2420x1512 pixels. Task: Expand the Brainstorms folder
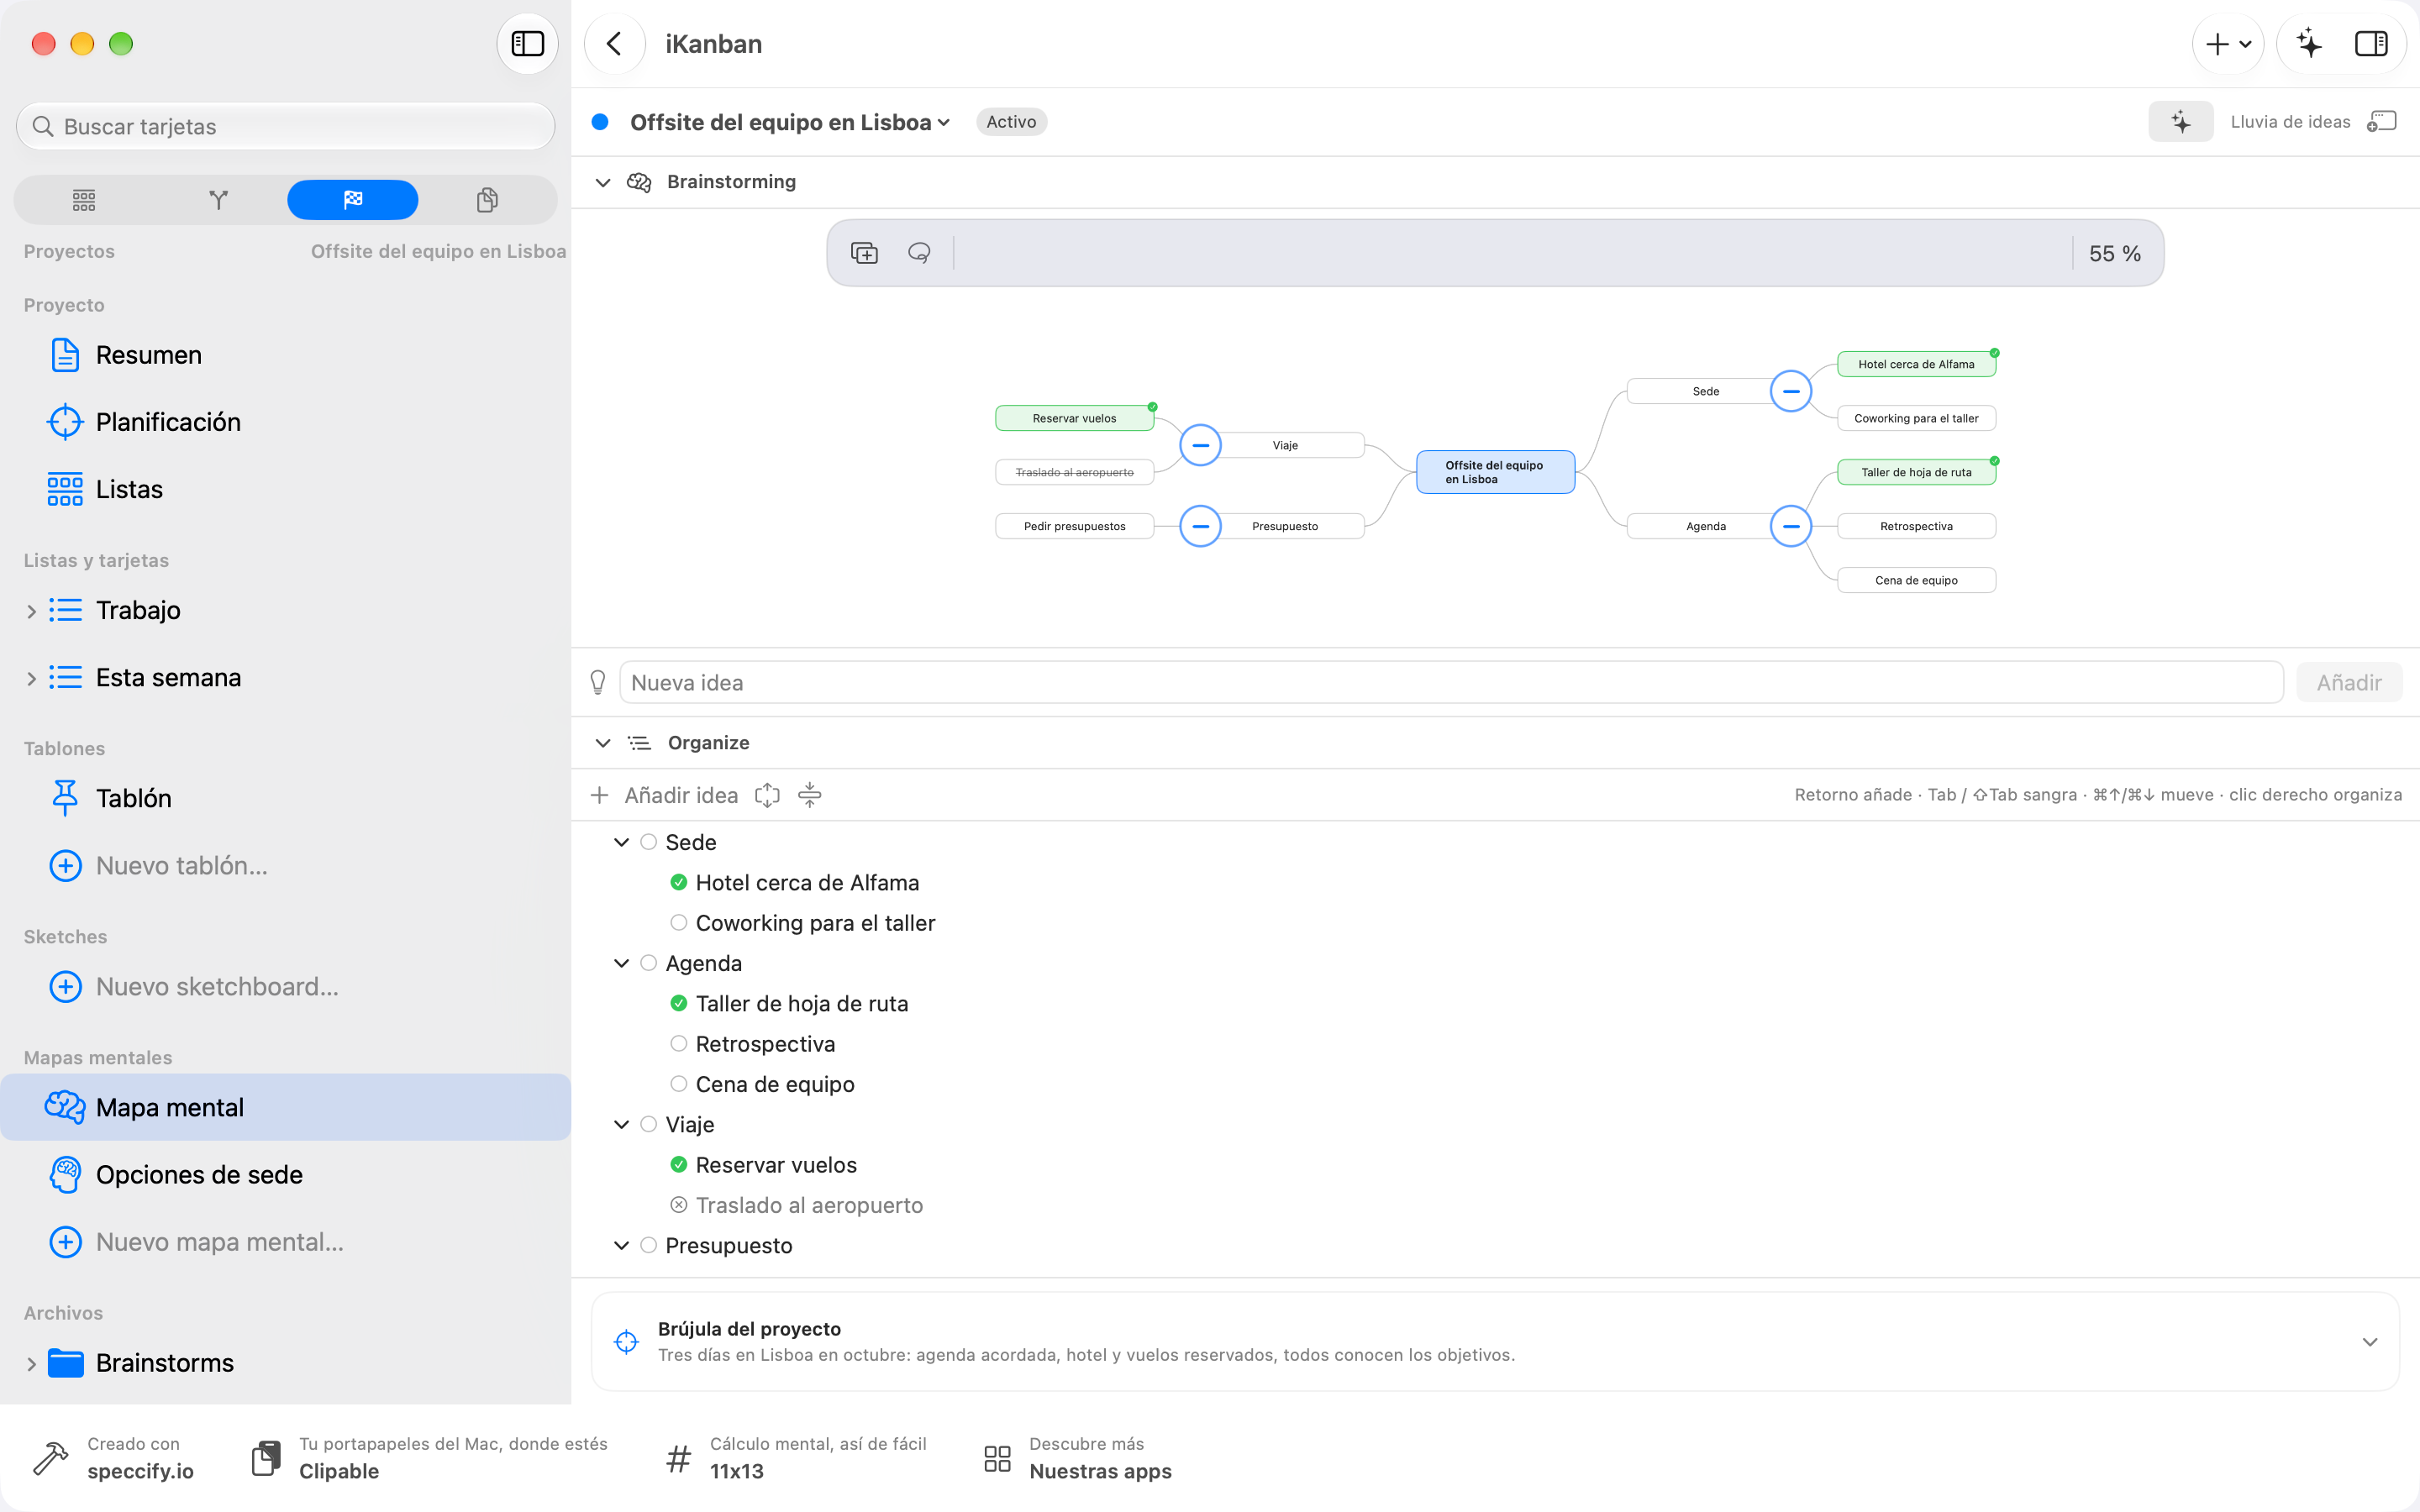pyautogui.click(x=31, y=1363)
